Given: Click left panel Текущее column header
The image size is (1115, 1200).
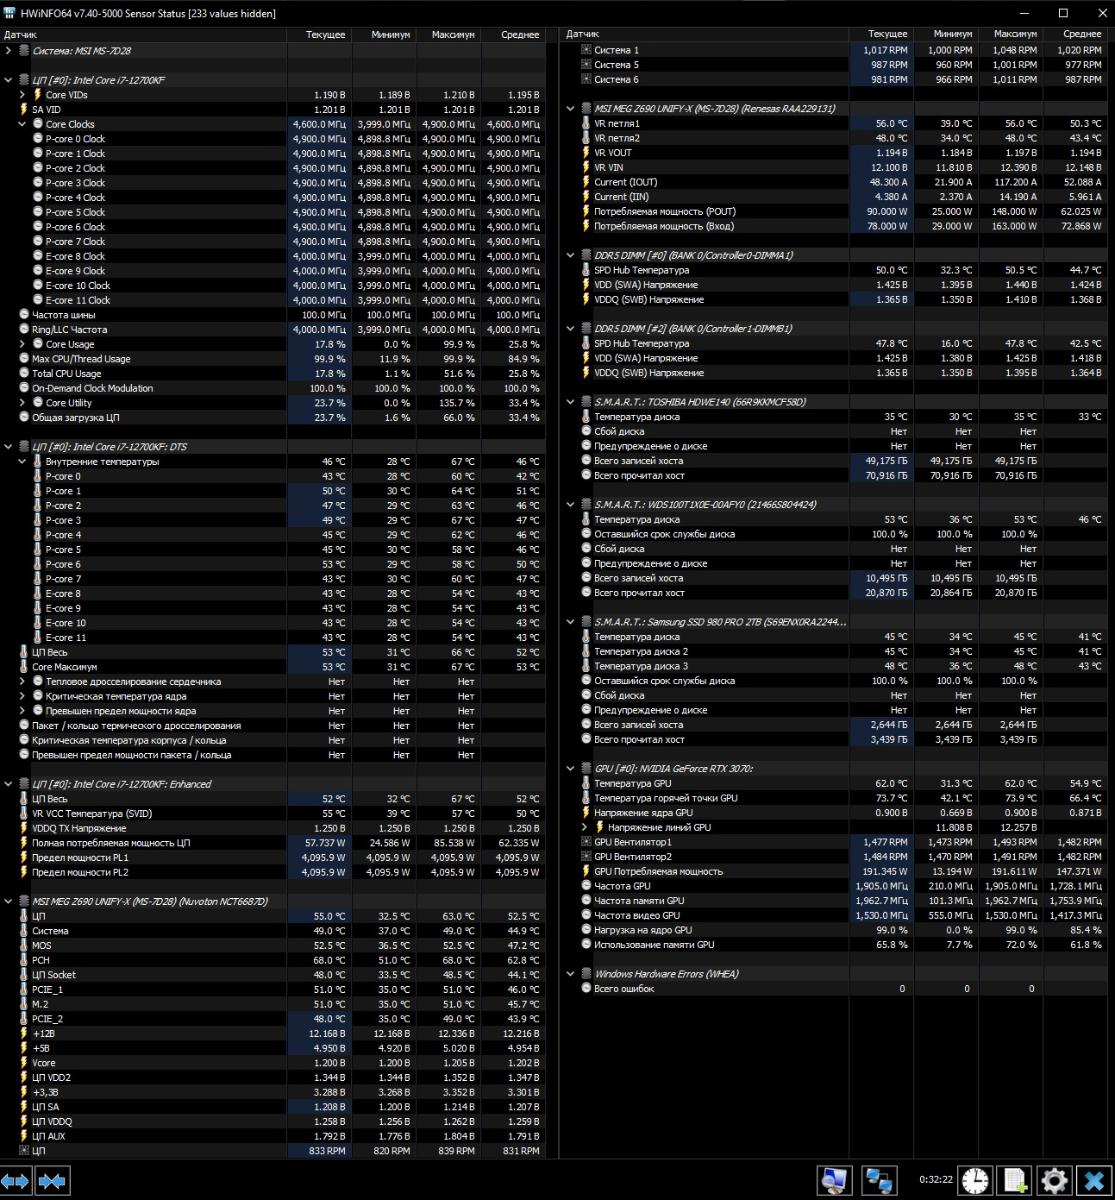Looking at the screenshot, I should (319, 35).
